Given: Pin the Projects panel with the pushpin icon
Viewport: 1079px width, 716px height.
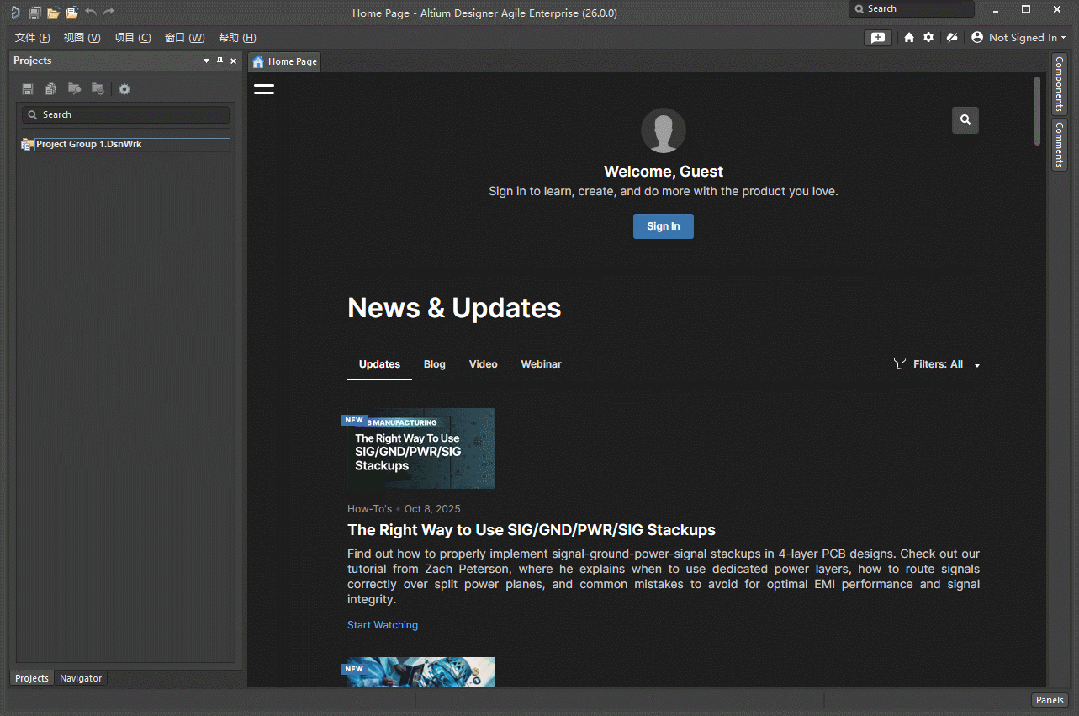Looking at the screenshot, I should tap(220, 61).
